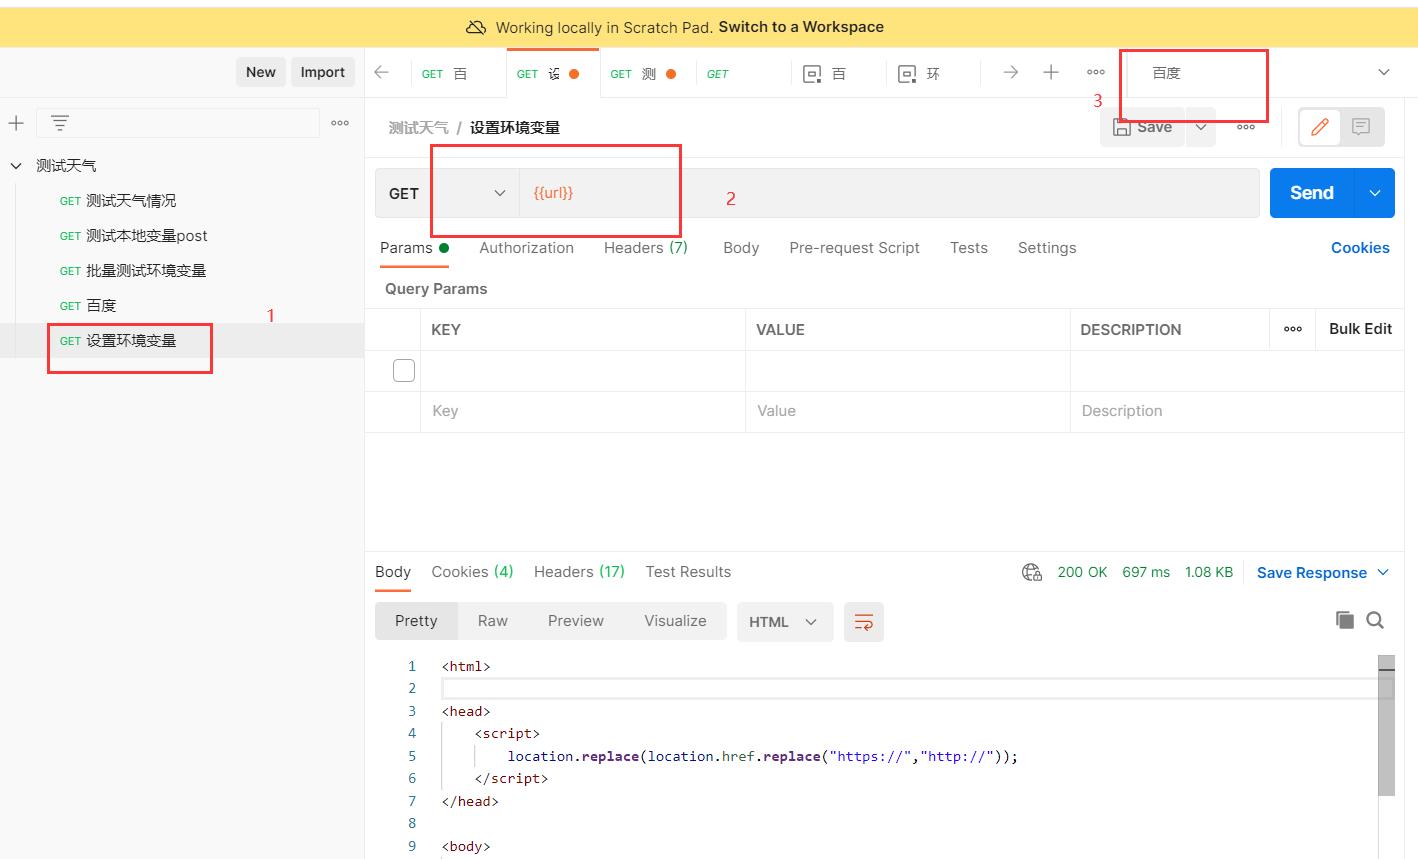
Task: Click the pencil edit mode icon
Action: tap(1320, 127)
